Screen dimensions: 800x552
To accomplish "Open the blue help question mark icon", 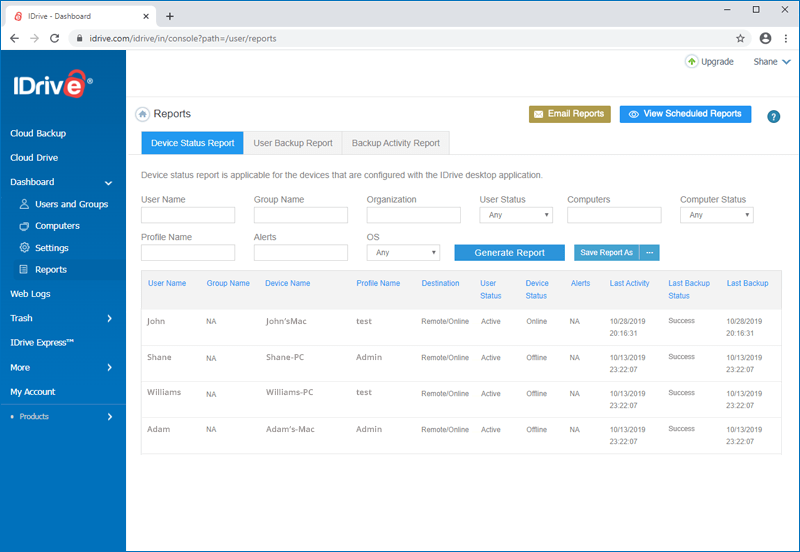I will 773,117.
